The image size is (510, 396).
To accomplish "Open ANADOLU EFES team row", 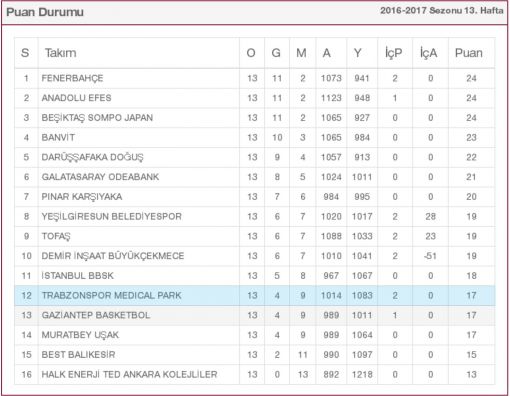I will pyautogui.click(x=255, y=98).
